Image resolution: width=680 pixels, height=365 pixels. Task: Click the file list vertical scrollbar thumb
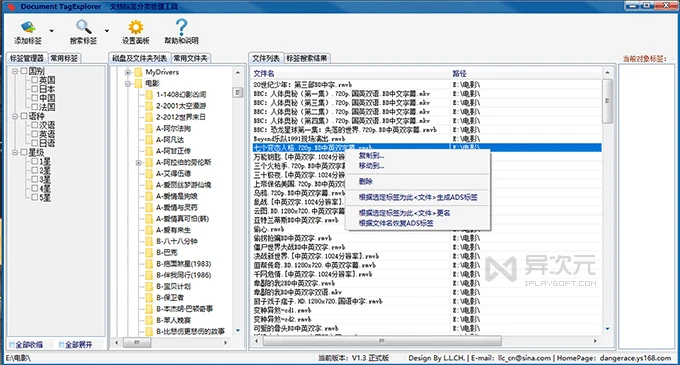coord(607,101)
